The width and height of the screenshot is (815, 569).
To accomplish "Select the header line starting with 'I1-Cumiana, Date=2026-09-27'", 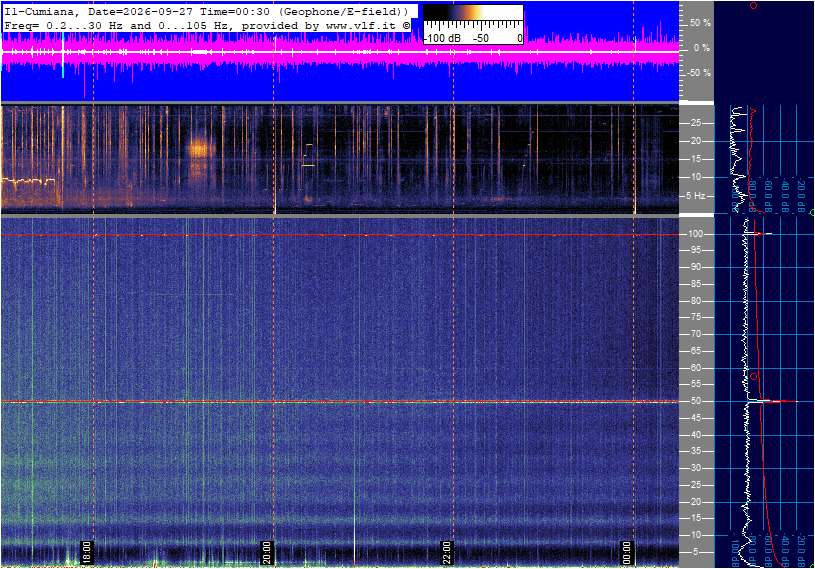I will 206,11.
